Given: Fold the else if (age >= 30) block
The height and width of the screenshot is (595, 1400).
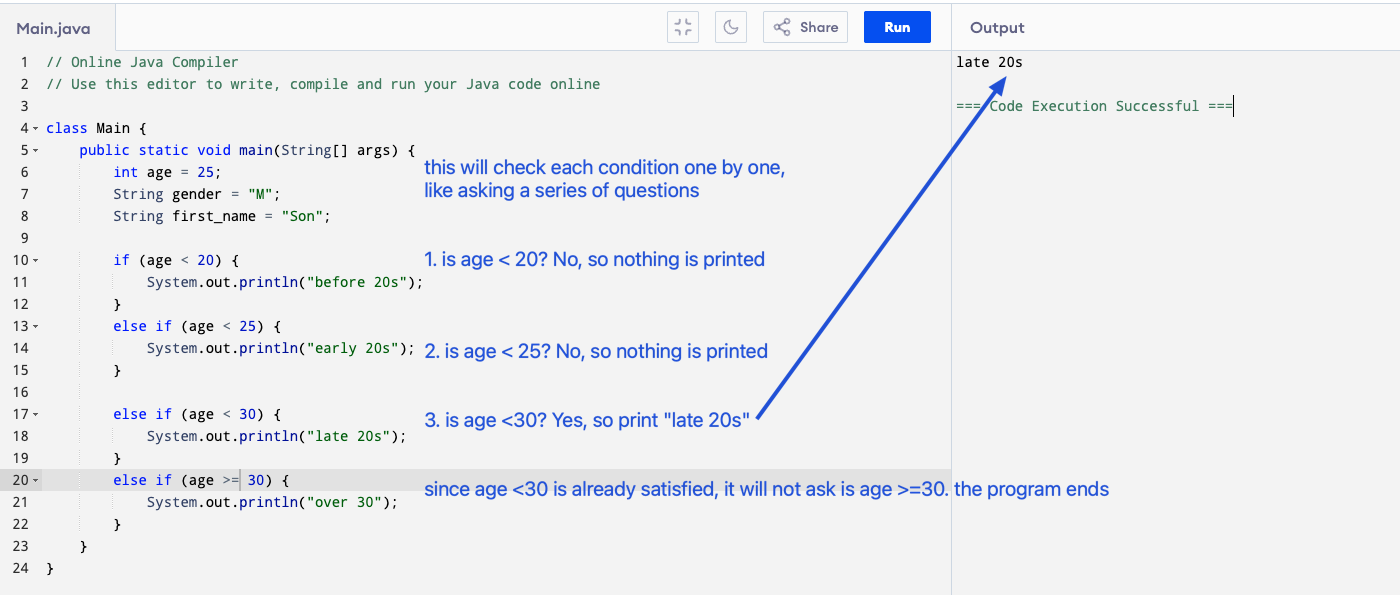Looking at the screenshot, I should [36, 481].
